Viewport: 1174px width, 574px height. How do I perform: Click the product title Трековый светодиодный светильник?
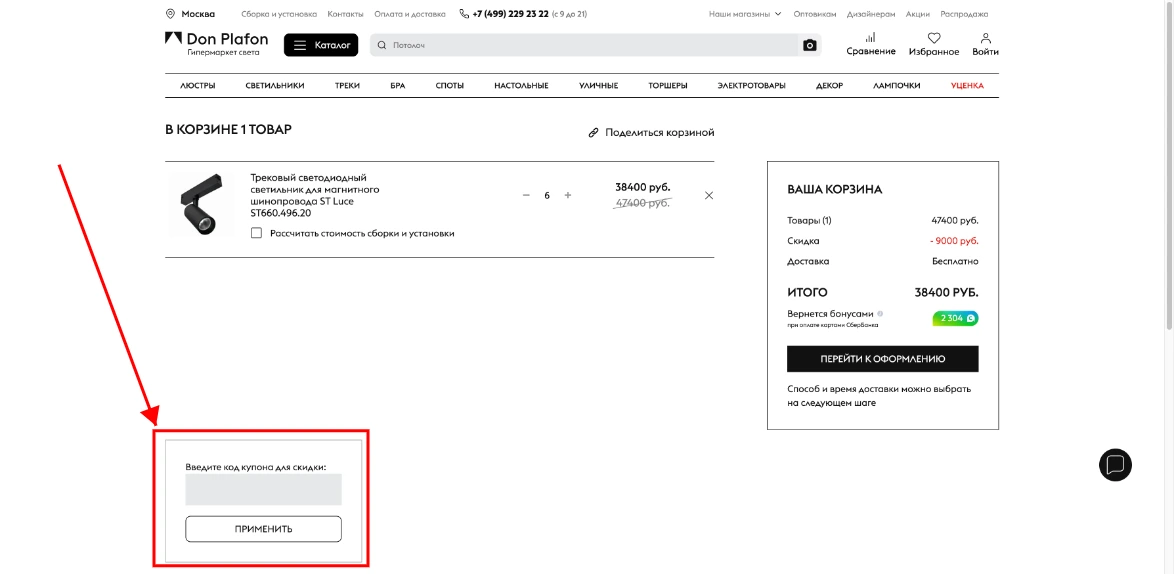pyautogui.click(x=314, y=195)
